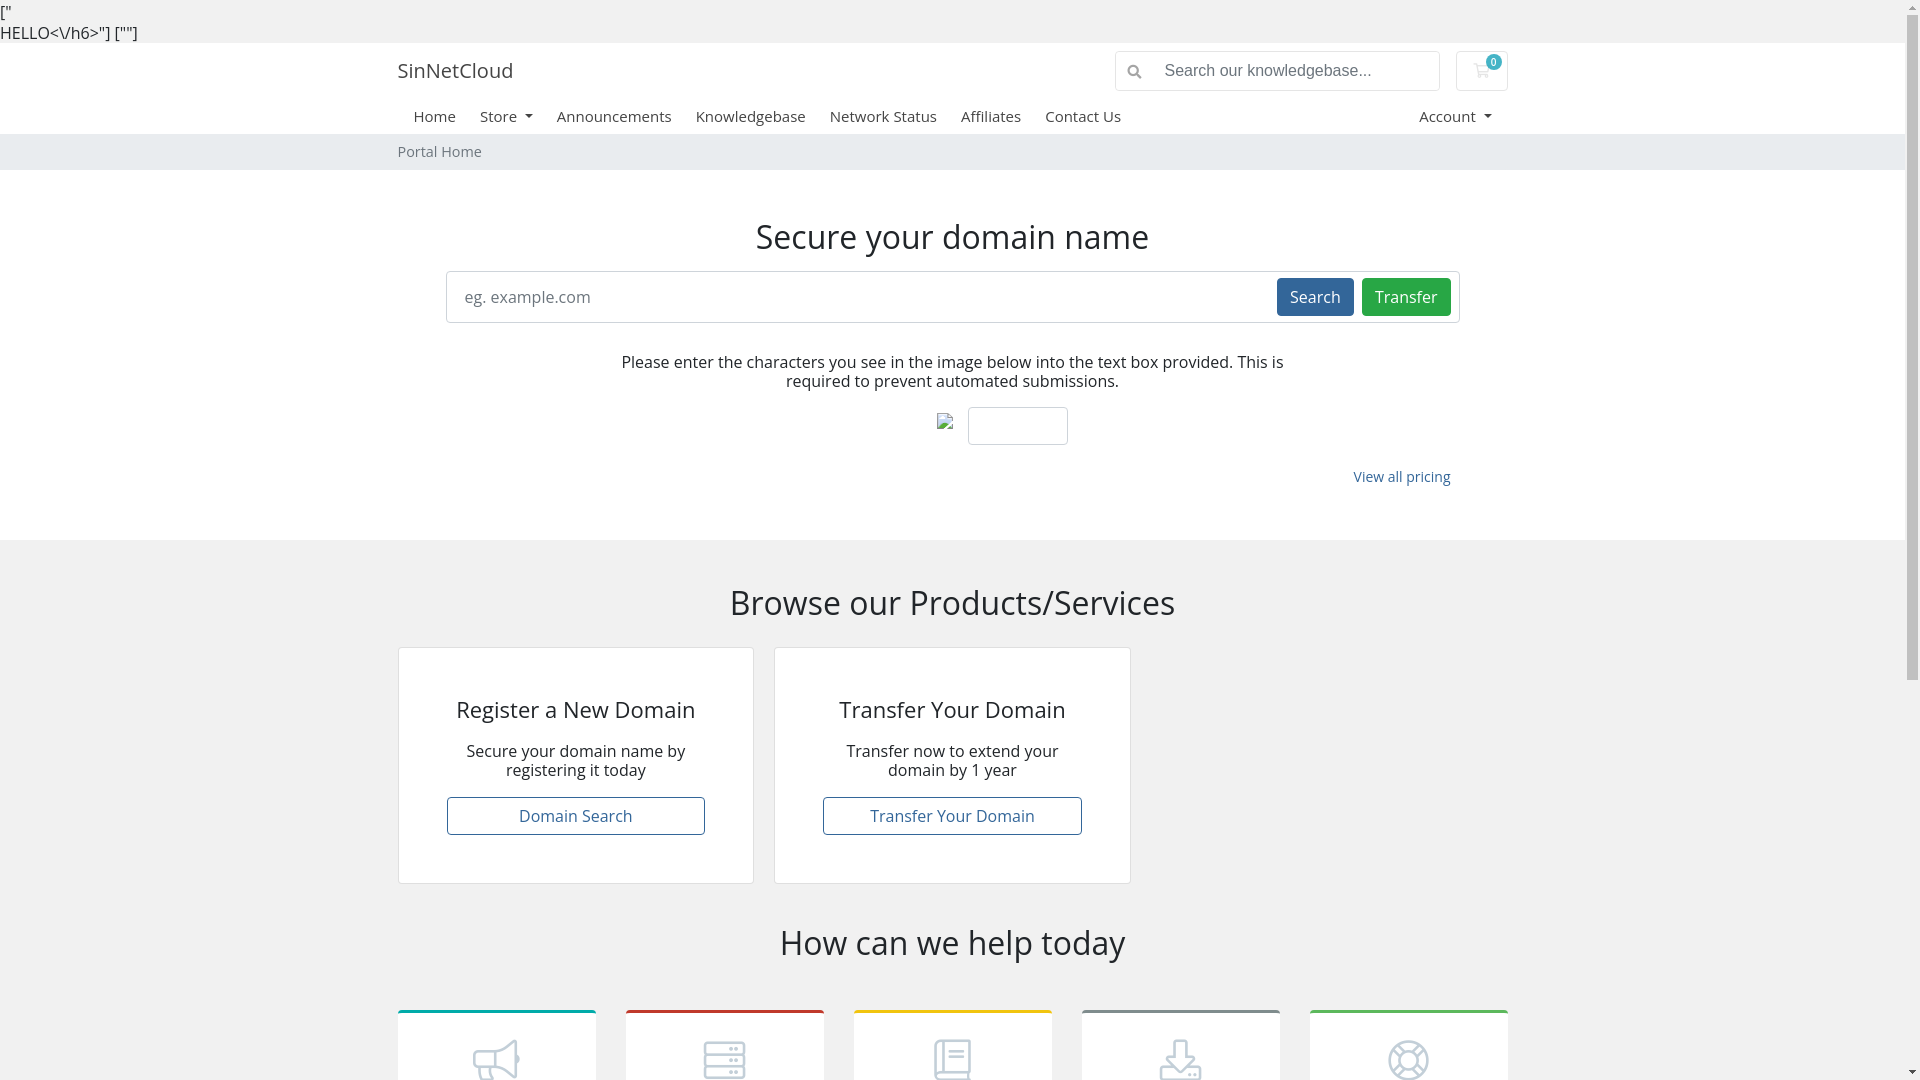The width and height of the screenshot is (1920, 1080).
Task: Follow the View all pricing link
Action: (1402, 477)
